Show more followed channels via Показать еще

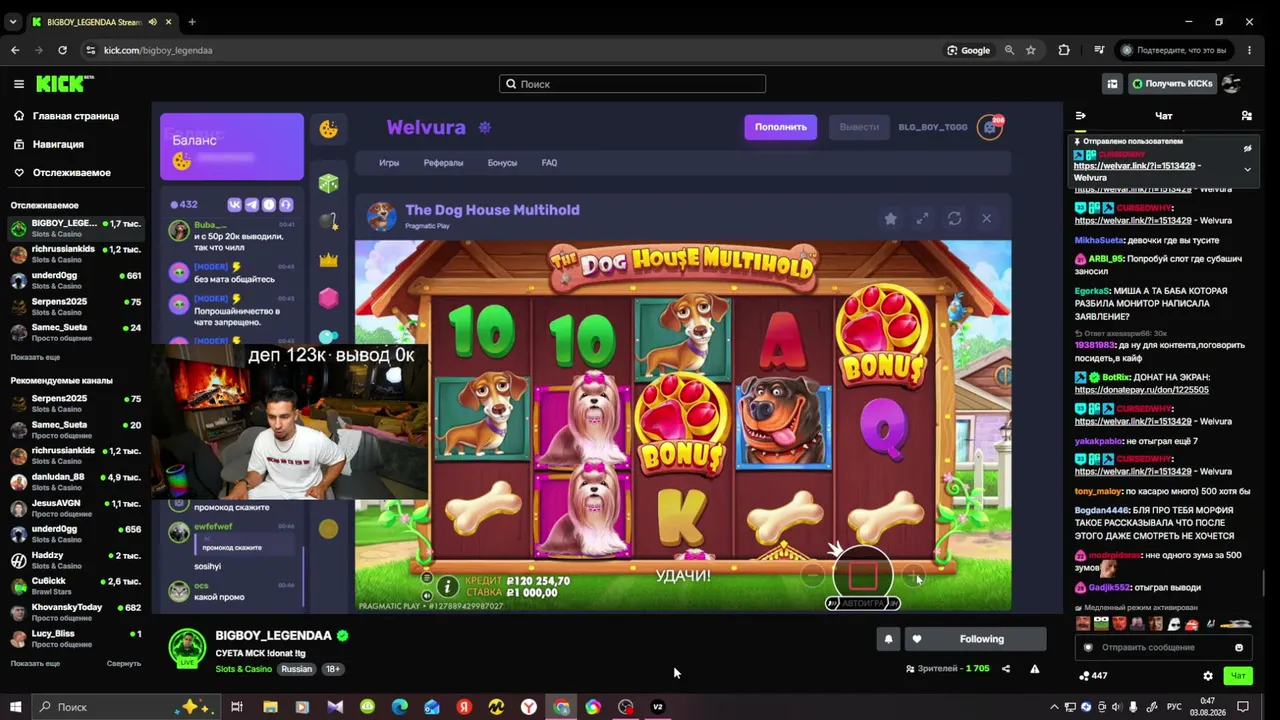[35, 357]
